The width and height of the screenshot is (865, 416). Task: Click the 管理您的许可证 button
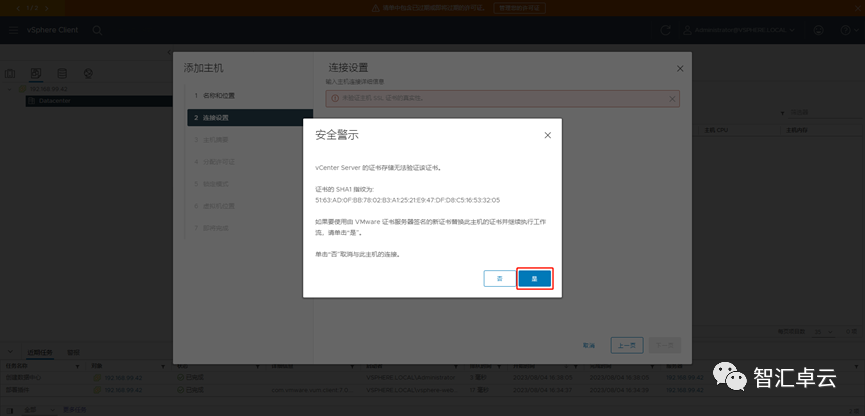pyautogui.click(x=519, y=8)
